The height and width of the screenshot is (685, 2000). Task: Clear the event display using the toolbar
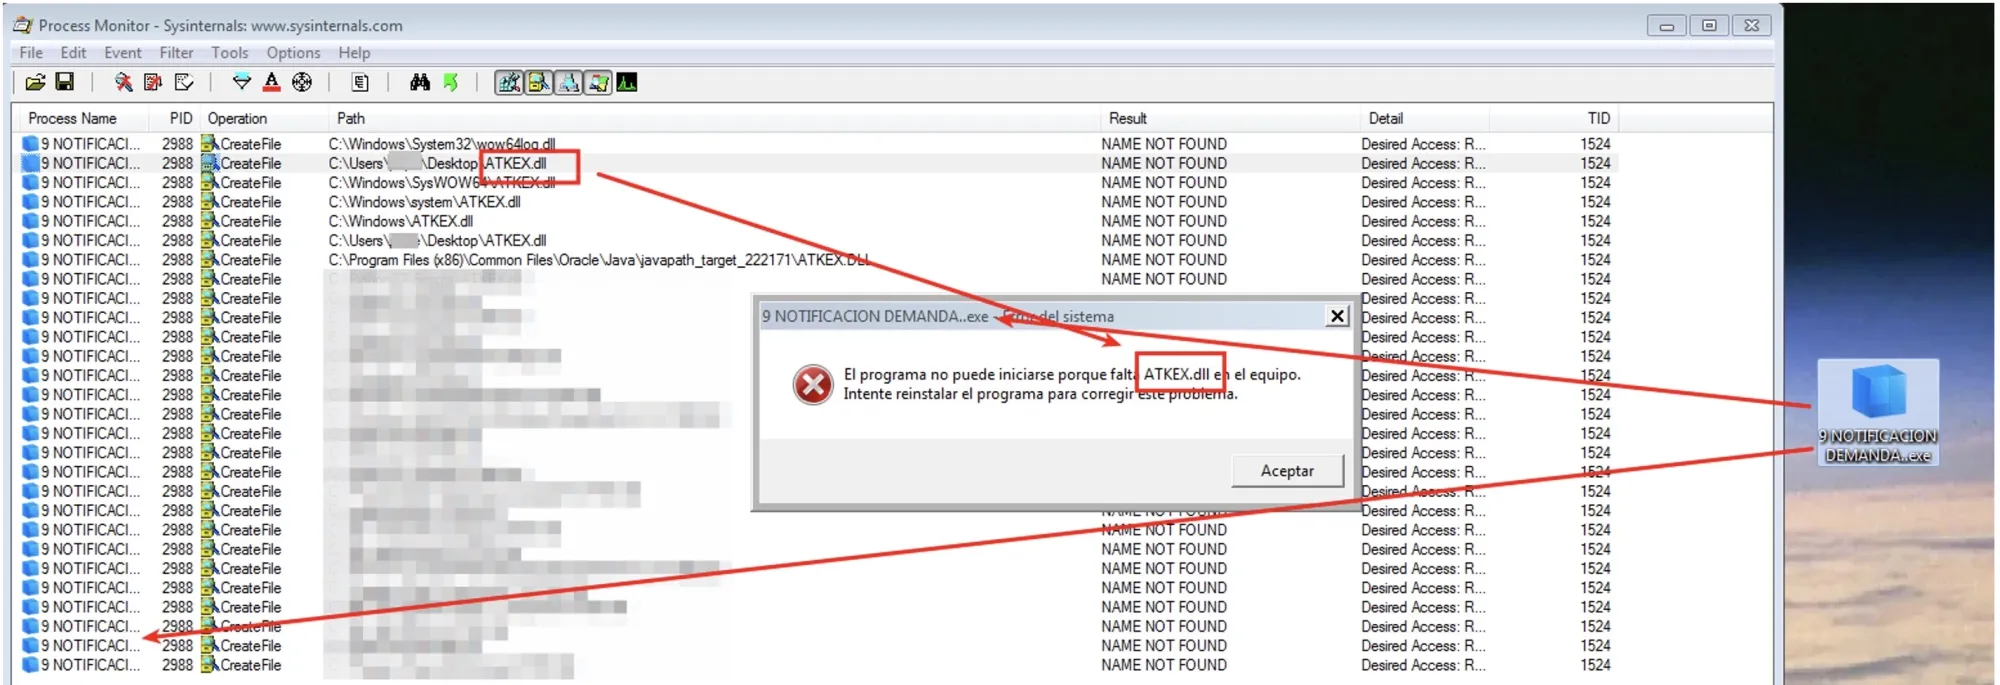[184, 82]
